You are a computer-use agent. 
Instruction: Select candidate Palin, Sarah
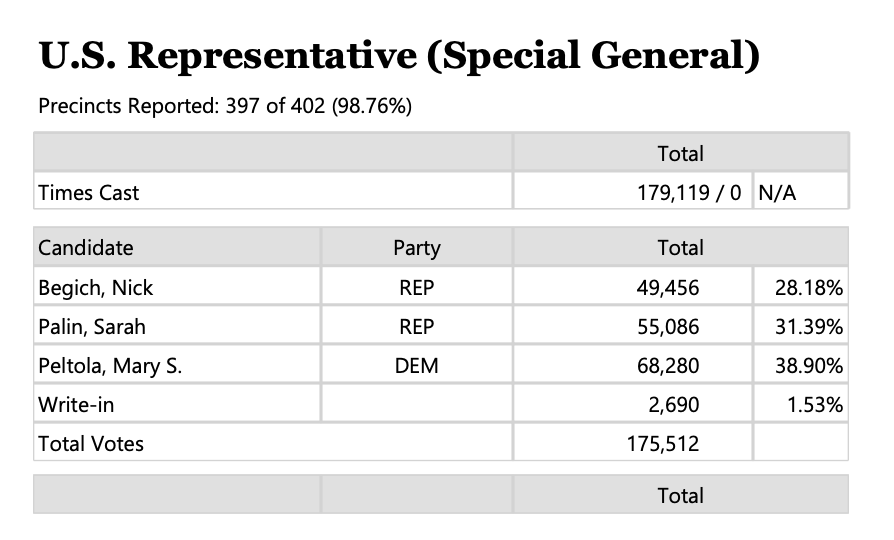tap(92, 326)
